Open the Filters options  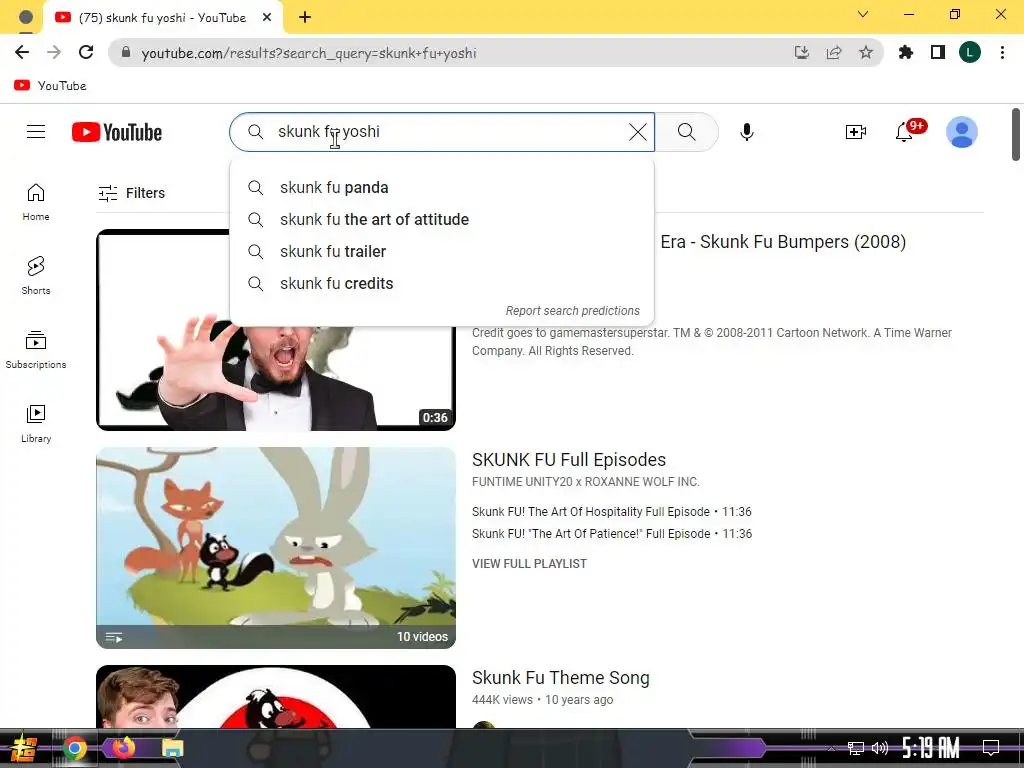[131, 193]
